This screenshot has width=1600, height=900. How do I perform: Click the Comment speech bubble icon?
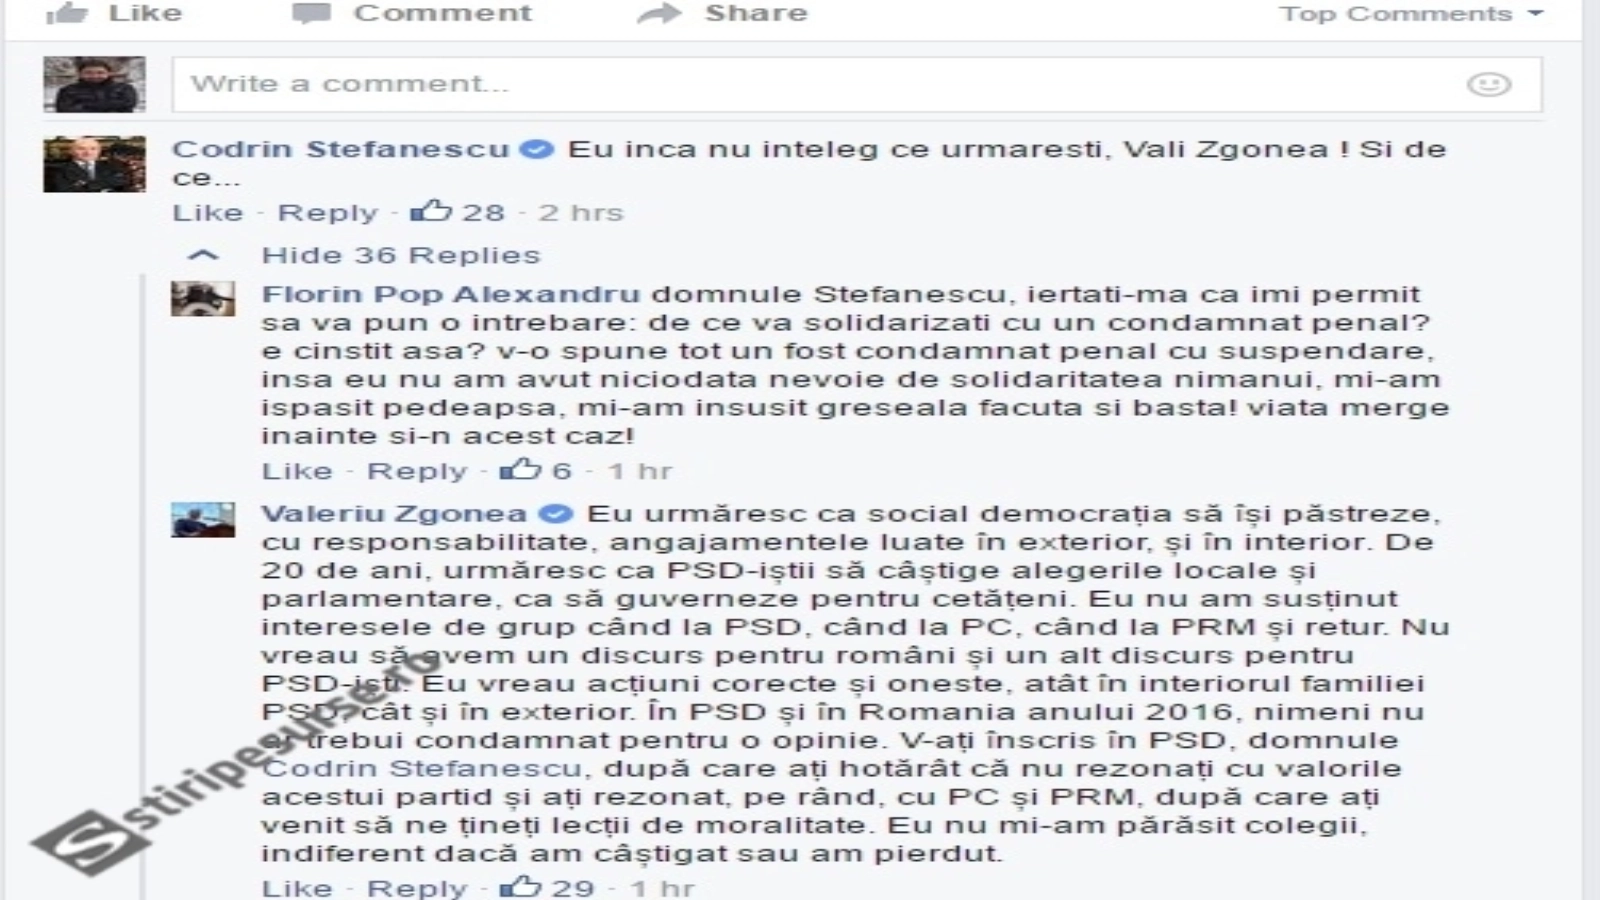click(311, 13)
